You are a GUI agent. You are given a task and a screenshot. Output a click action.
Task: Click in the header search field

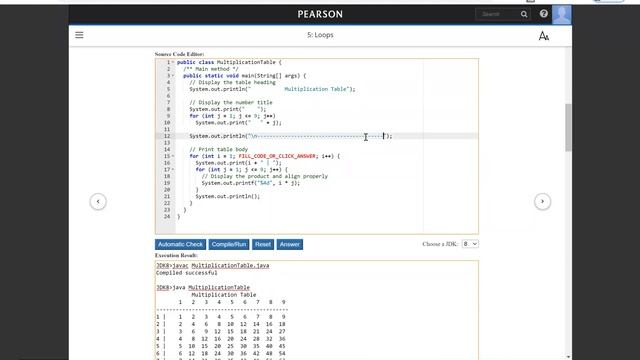pos(498,14)
